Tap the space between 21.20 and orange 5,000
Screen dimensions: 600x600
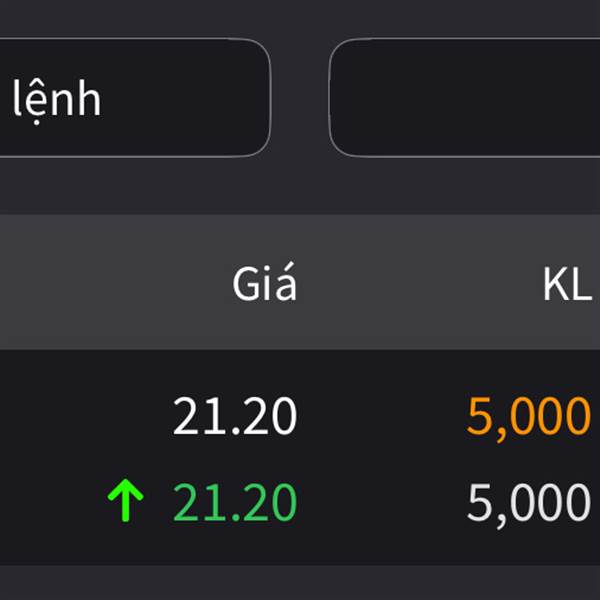click(382, 416)
